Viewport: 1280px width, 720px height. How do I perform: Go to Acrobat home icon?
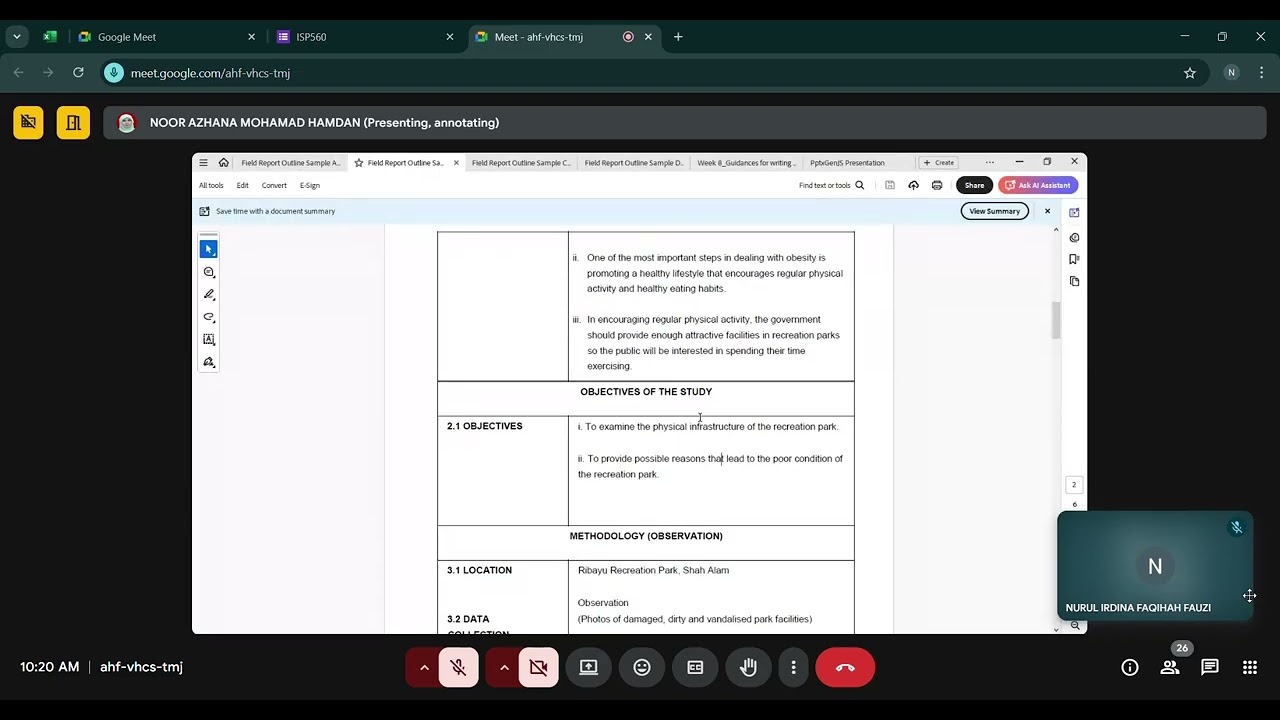click(223, 162)
